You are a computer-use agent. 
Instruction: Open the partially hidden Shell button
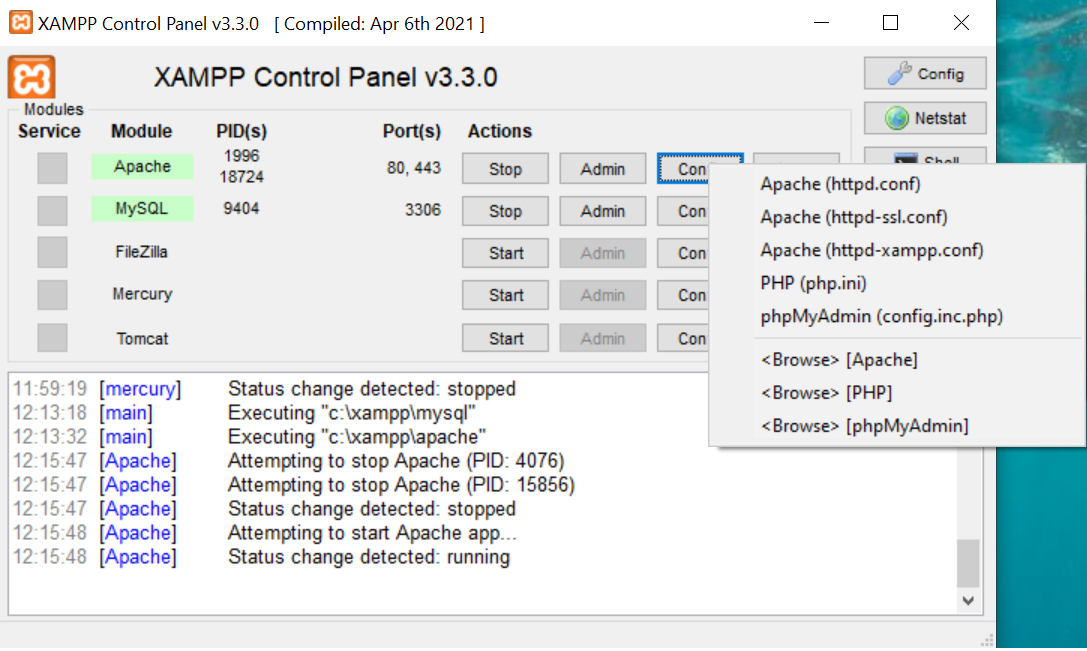(x=925, y=156)
